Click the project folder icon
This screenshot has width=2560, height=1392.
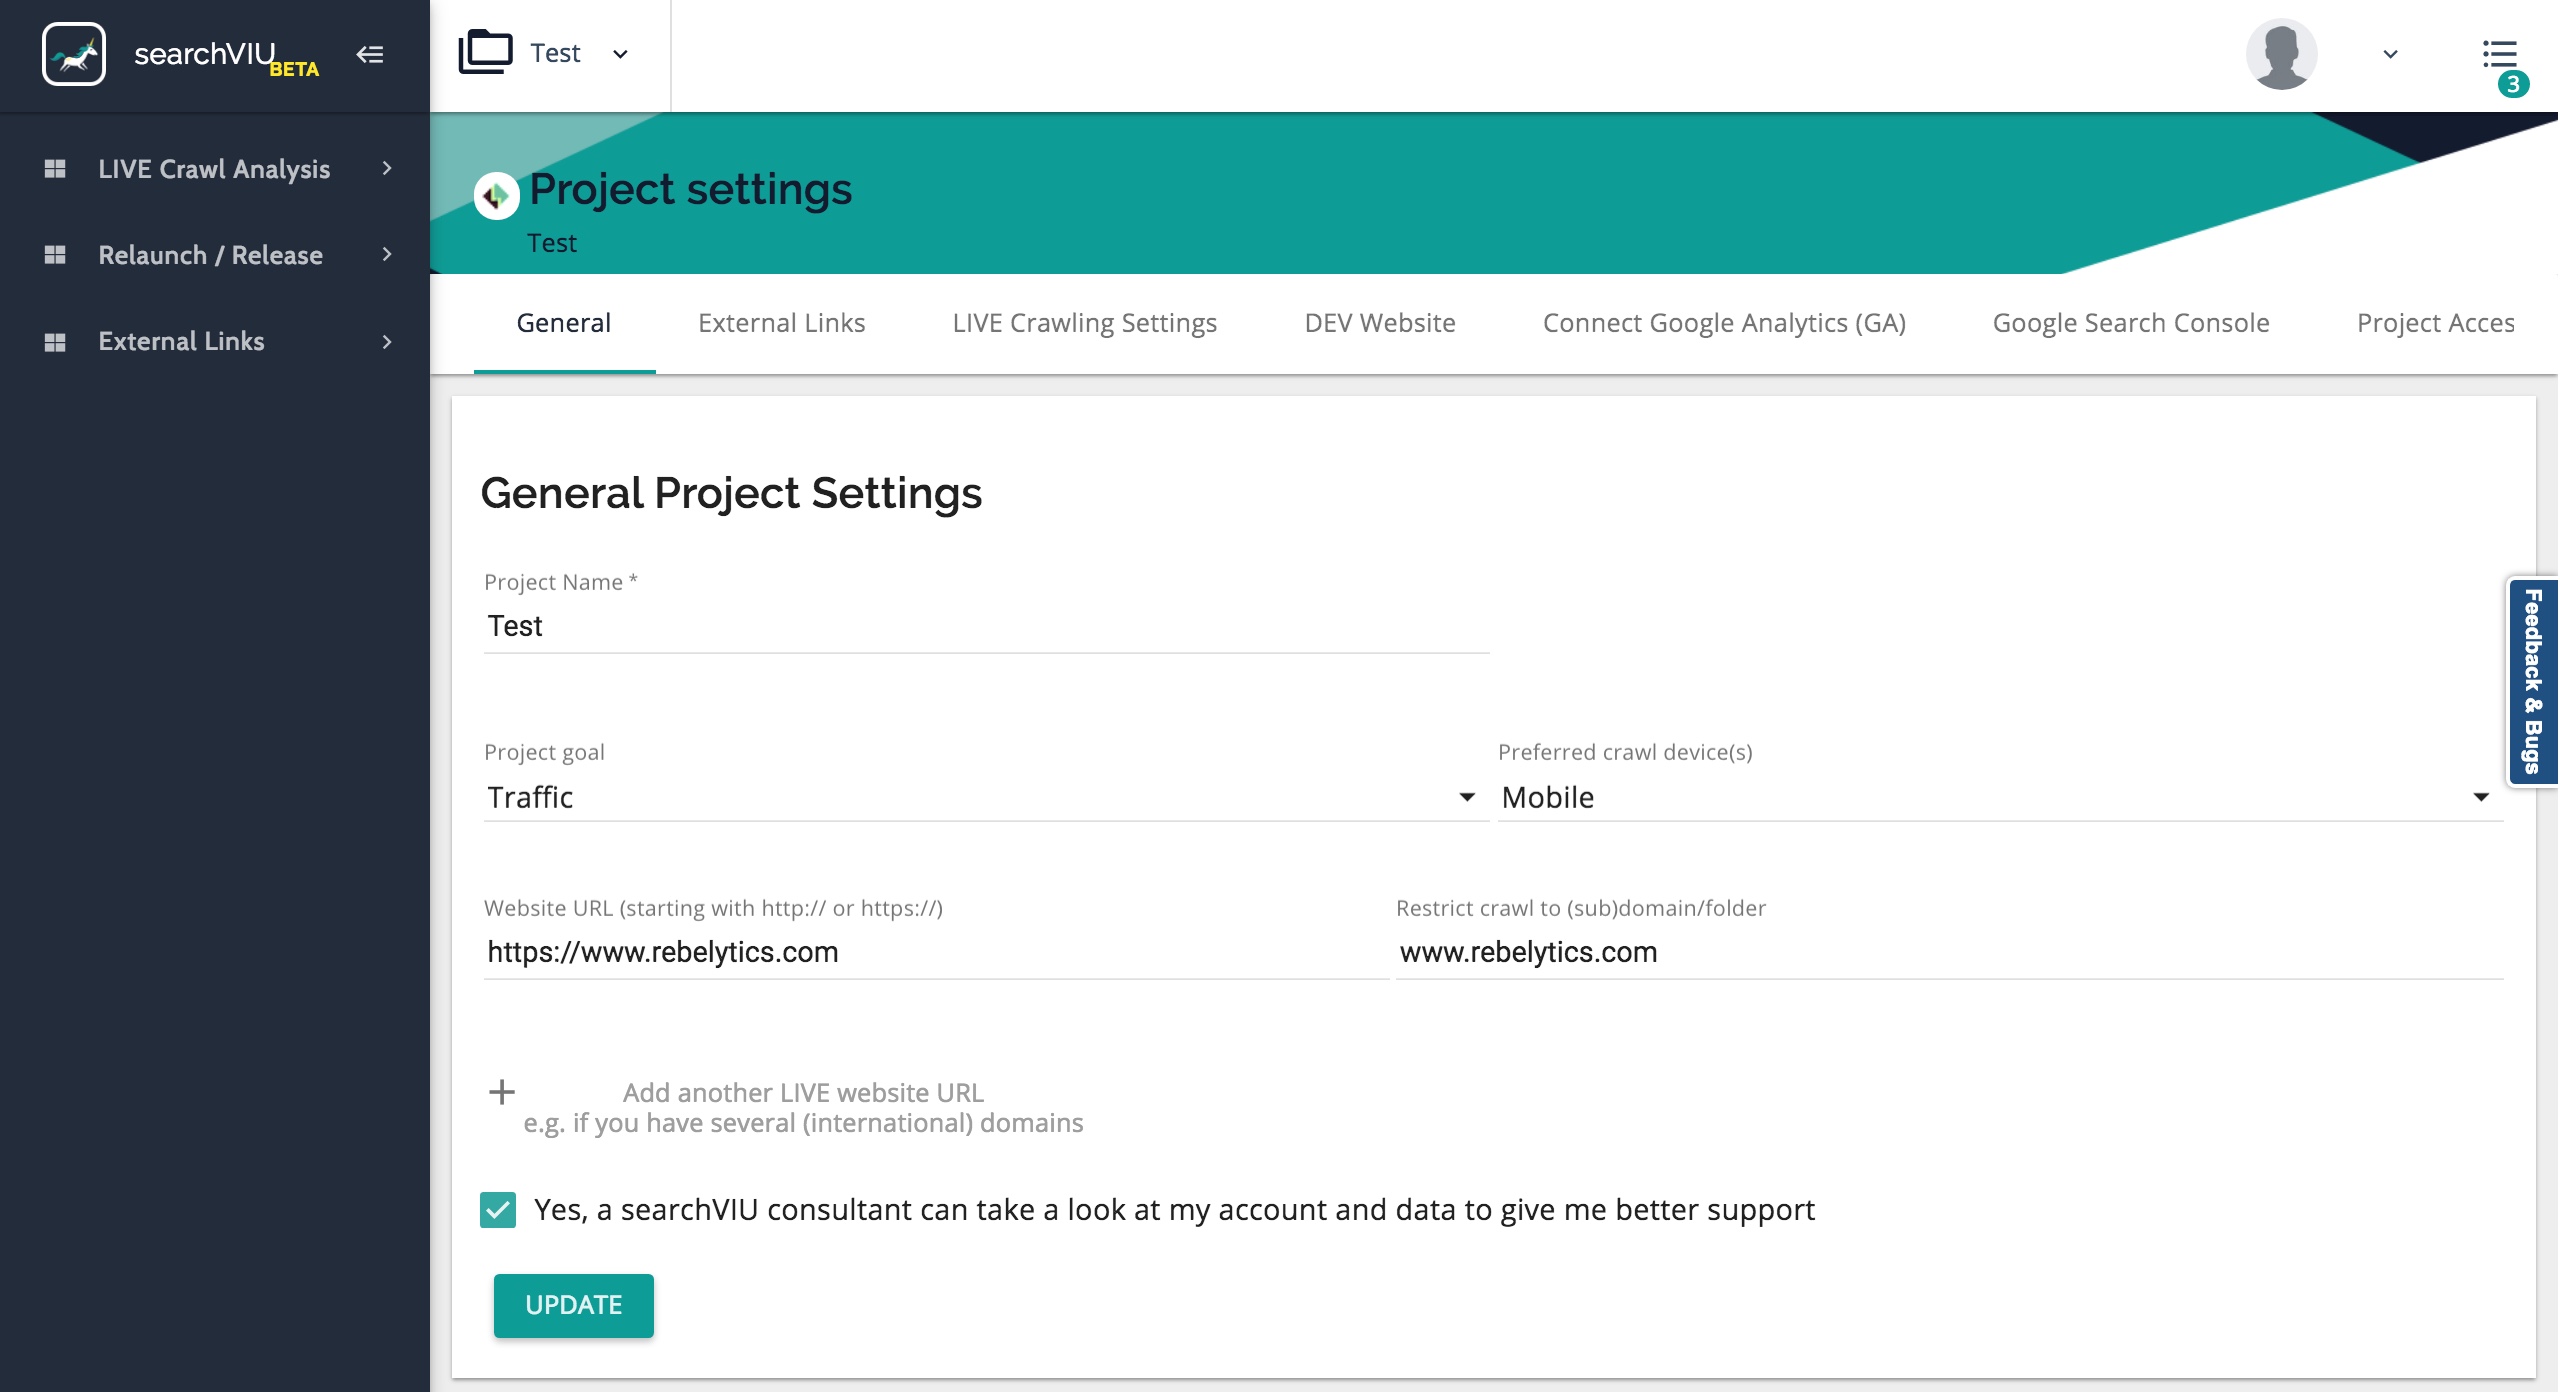[485, 52]
